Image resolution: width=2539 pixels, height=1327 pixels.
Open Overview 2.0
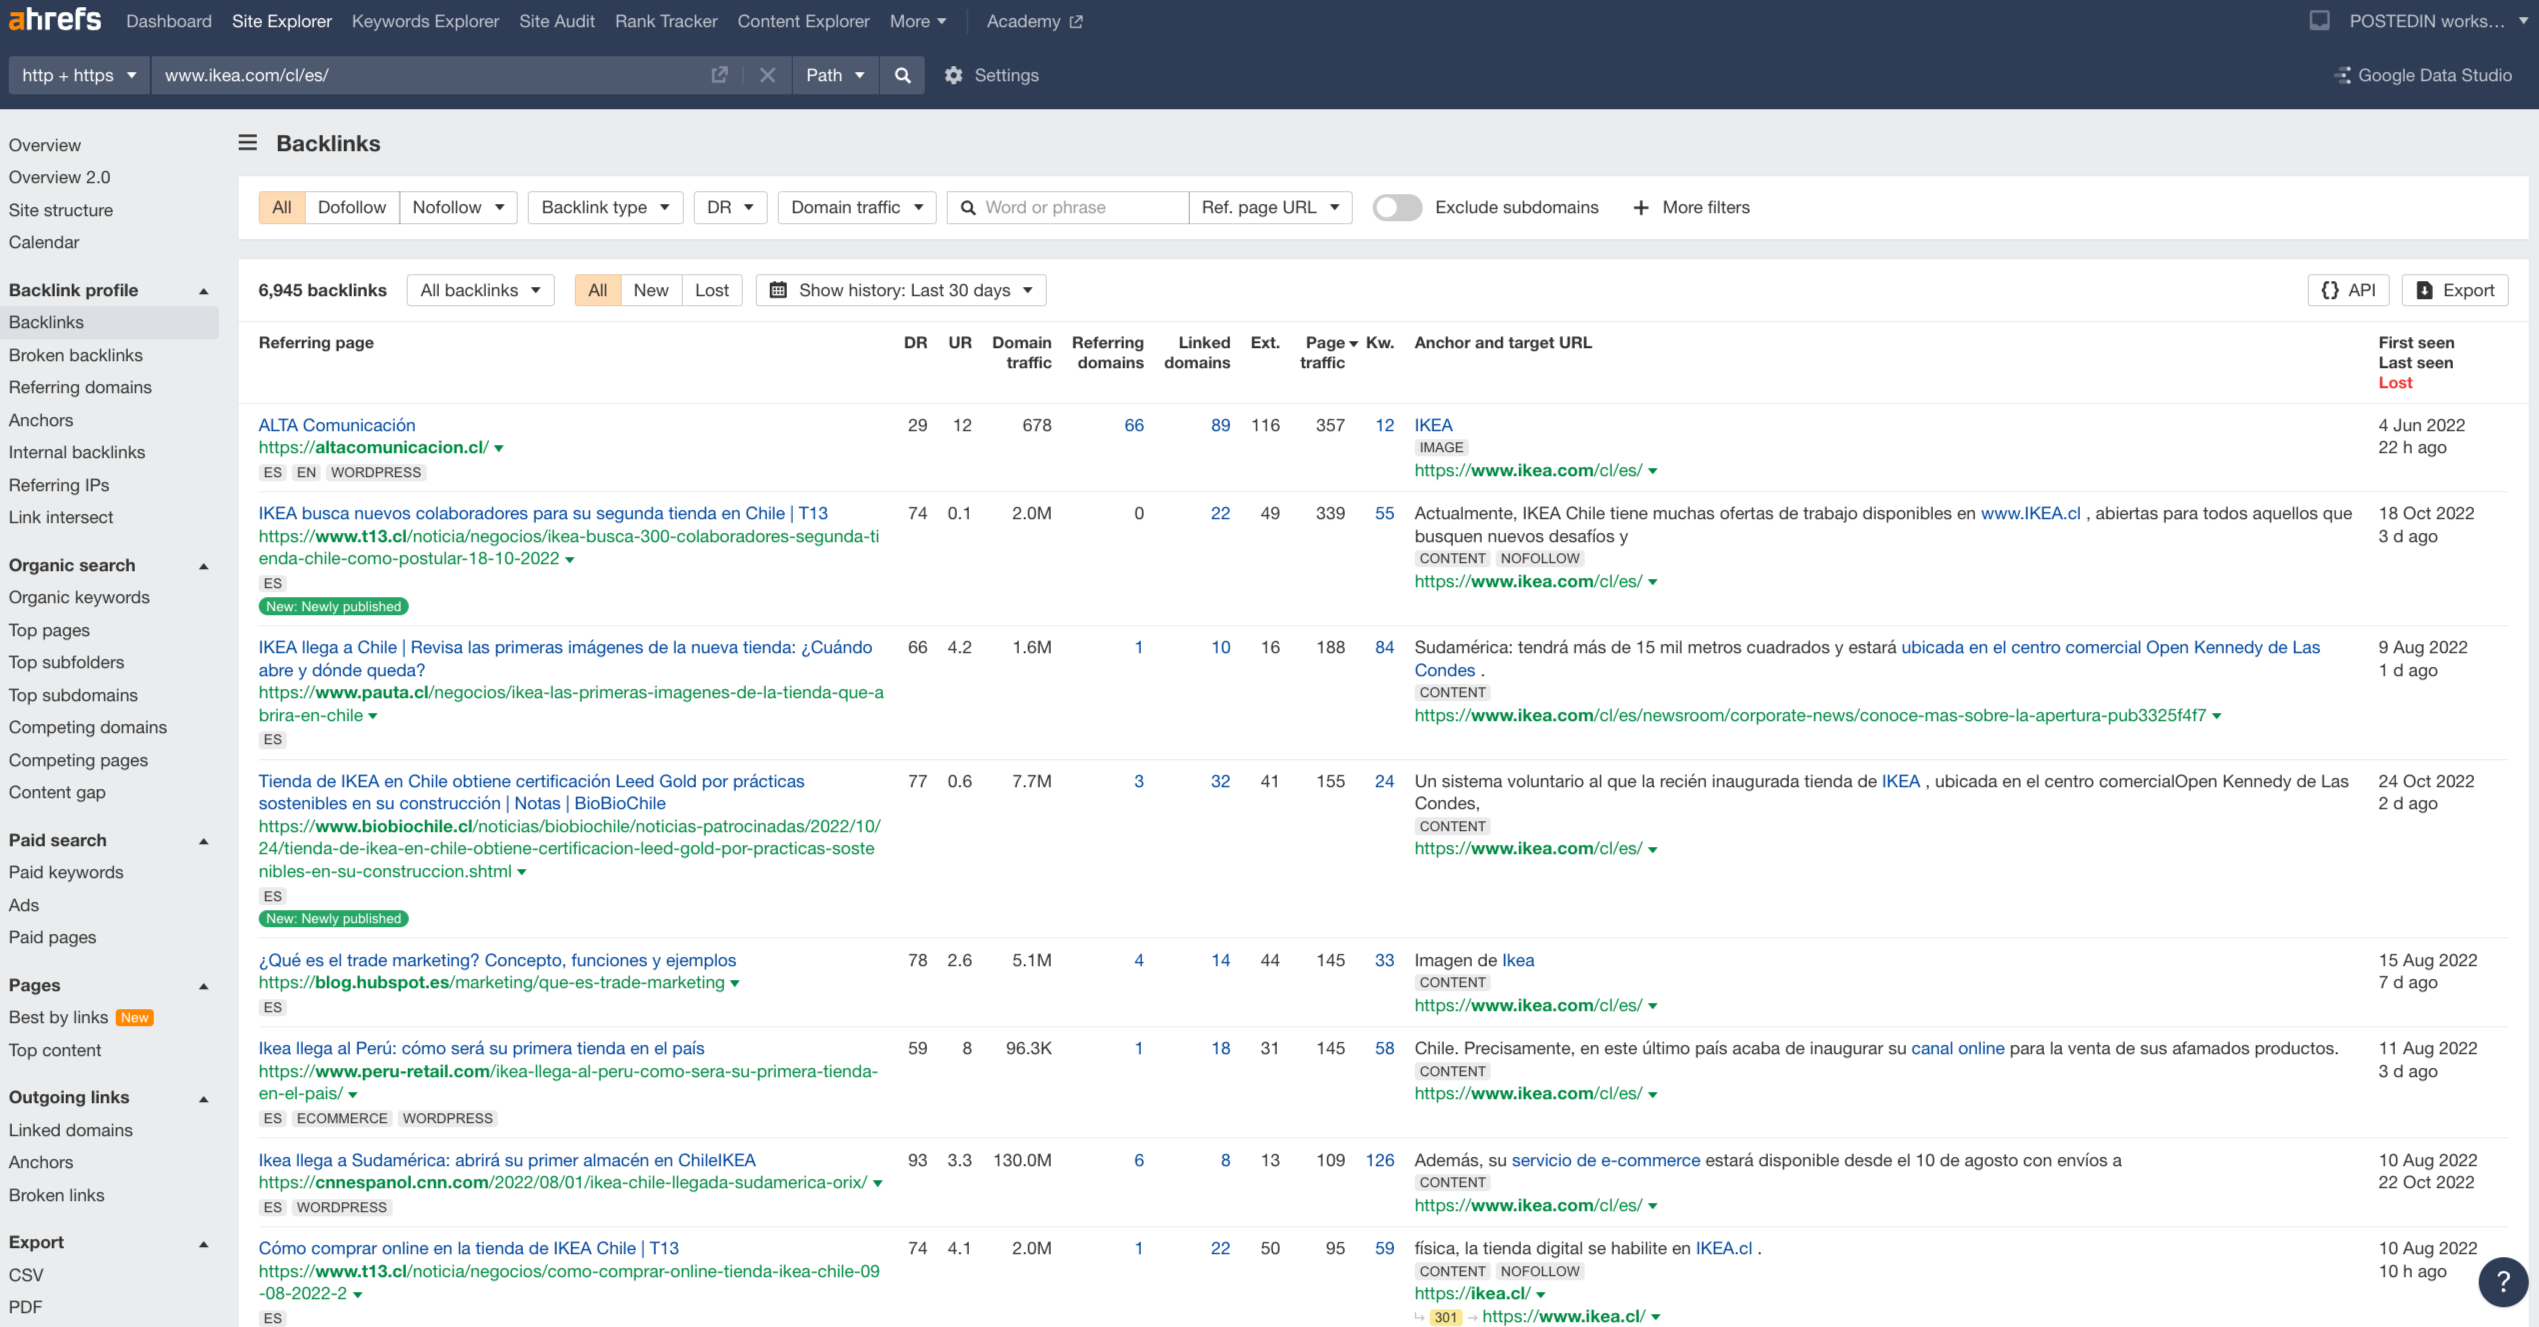(59, 177)
